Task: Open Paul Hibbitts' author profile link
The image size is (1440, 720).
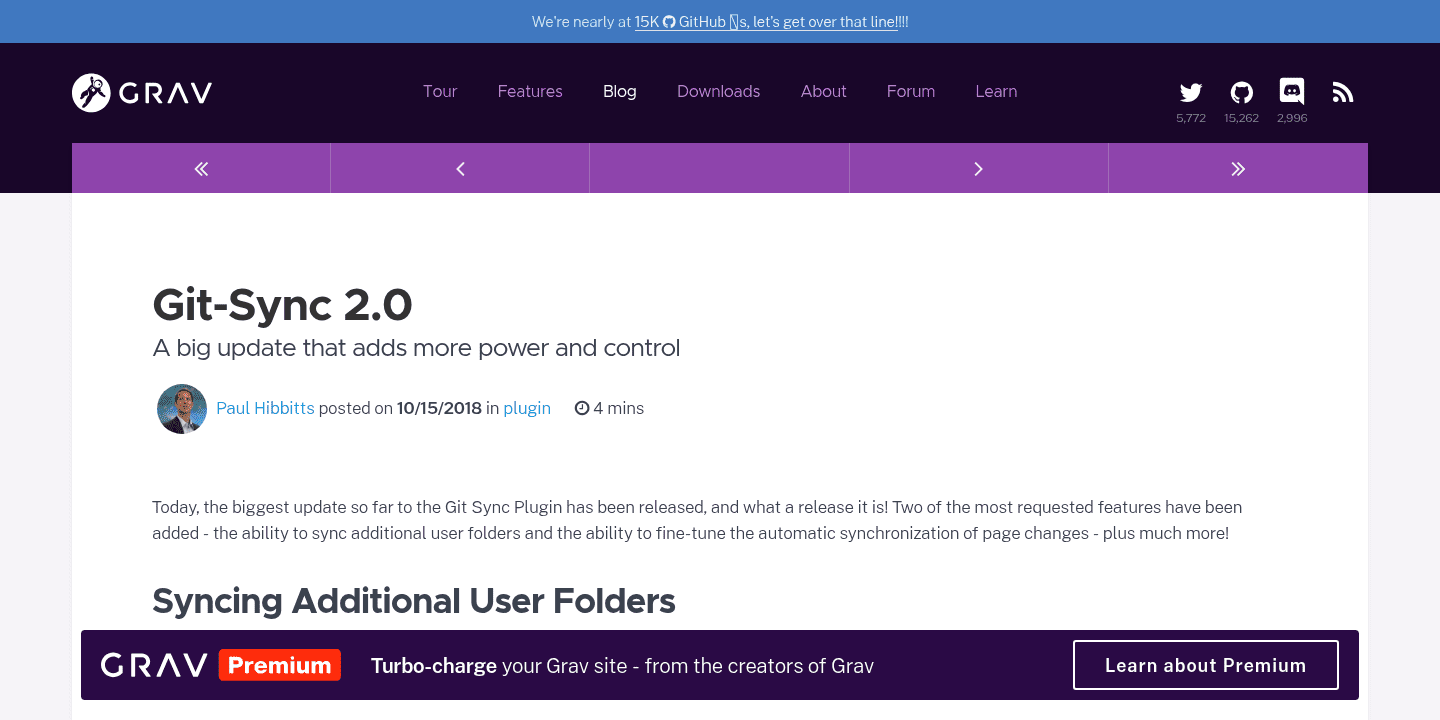Action: [x=265, y=408]
